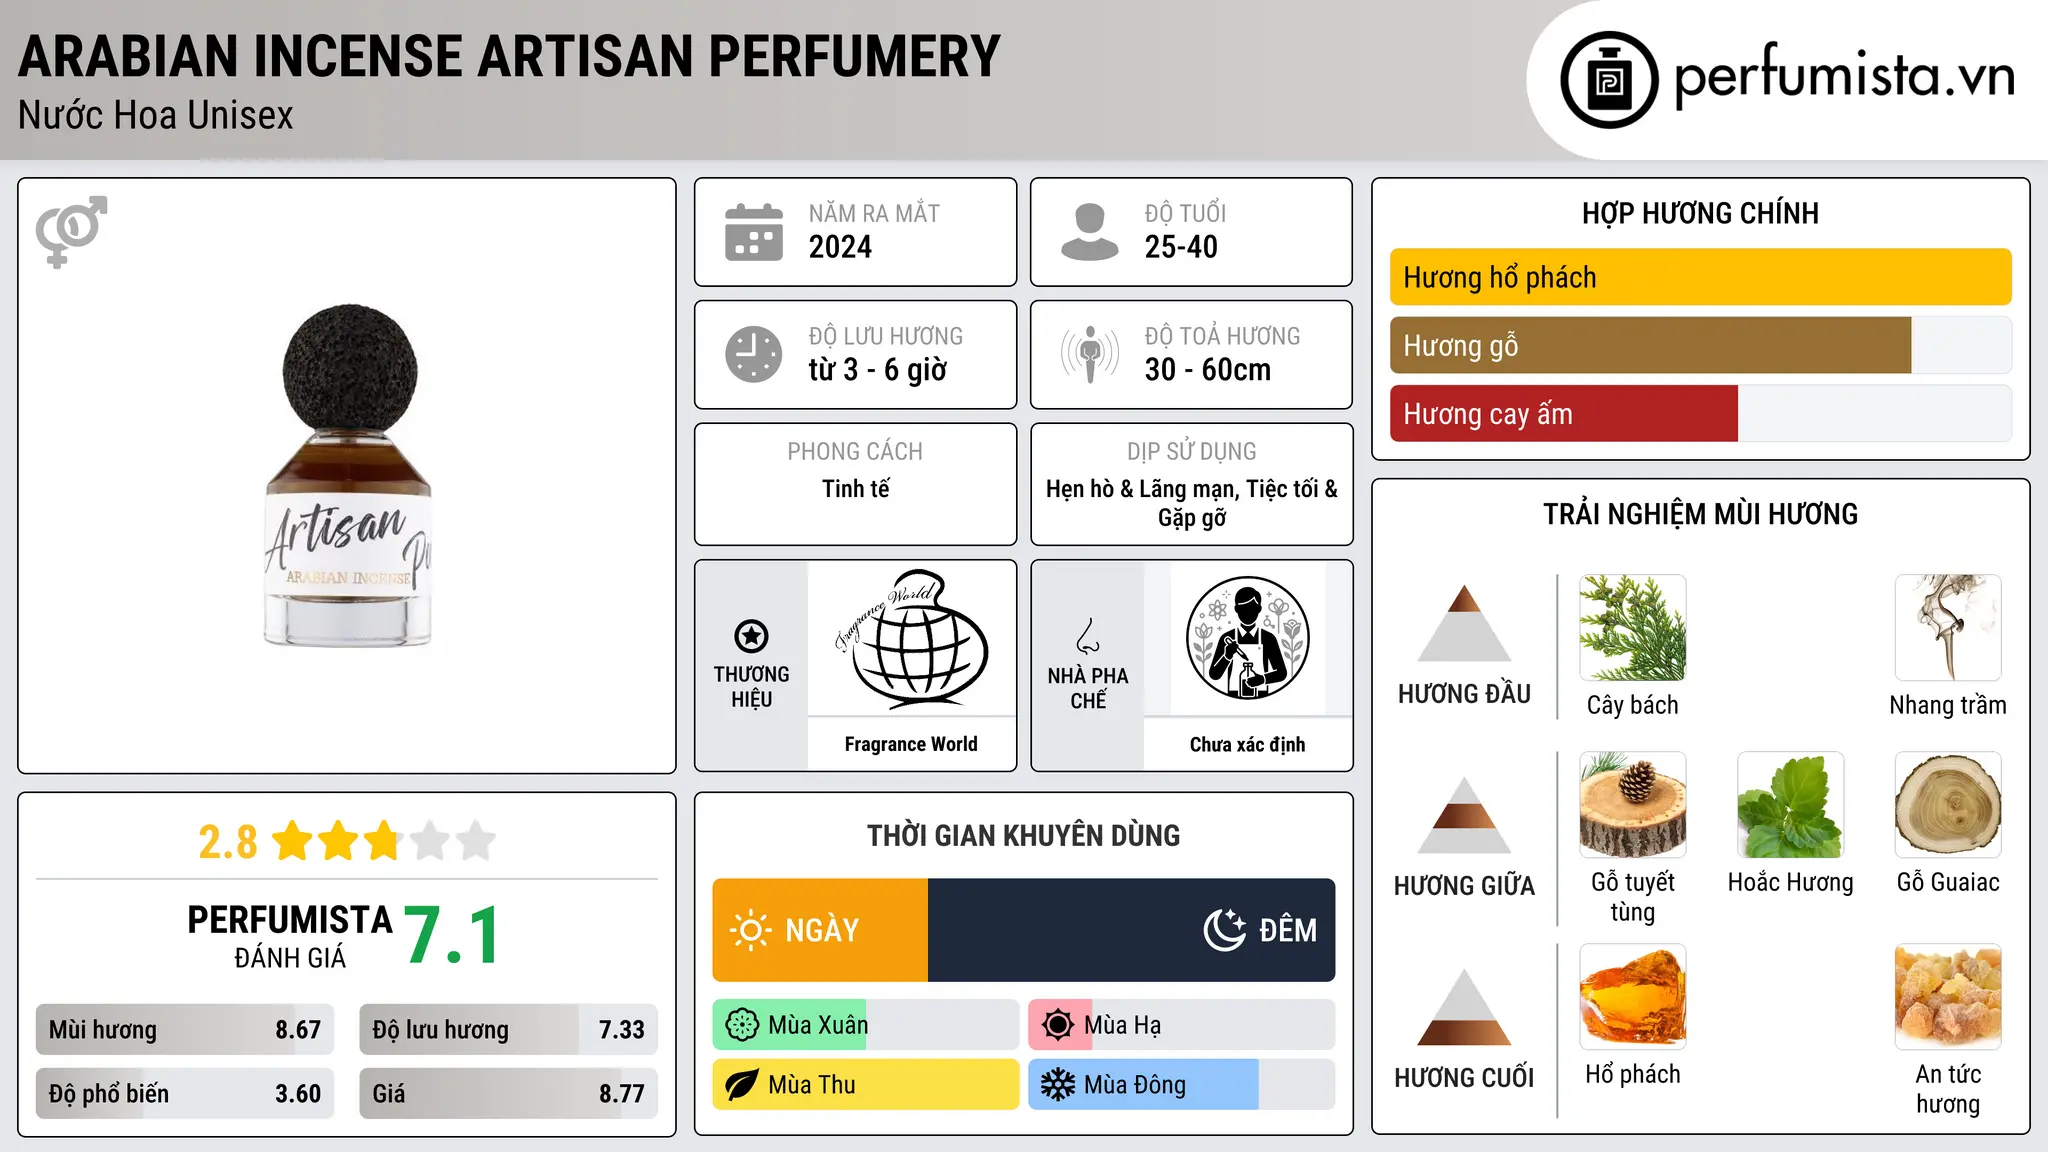The width and height of the screenshot is (2048, 1152).
Task: Click the Hợp Hương Chính heading
Action: click(1700, 213)
